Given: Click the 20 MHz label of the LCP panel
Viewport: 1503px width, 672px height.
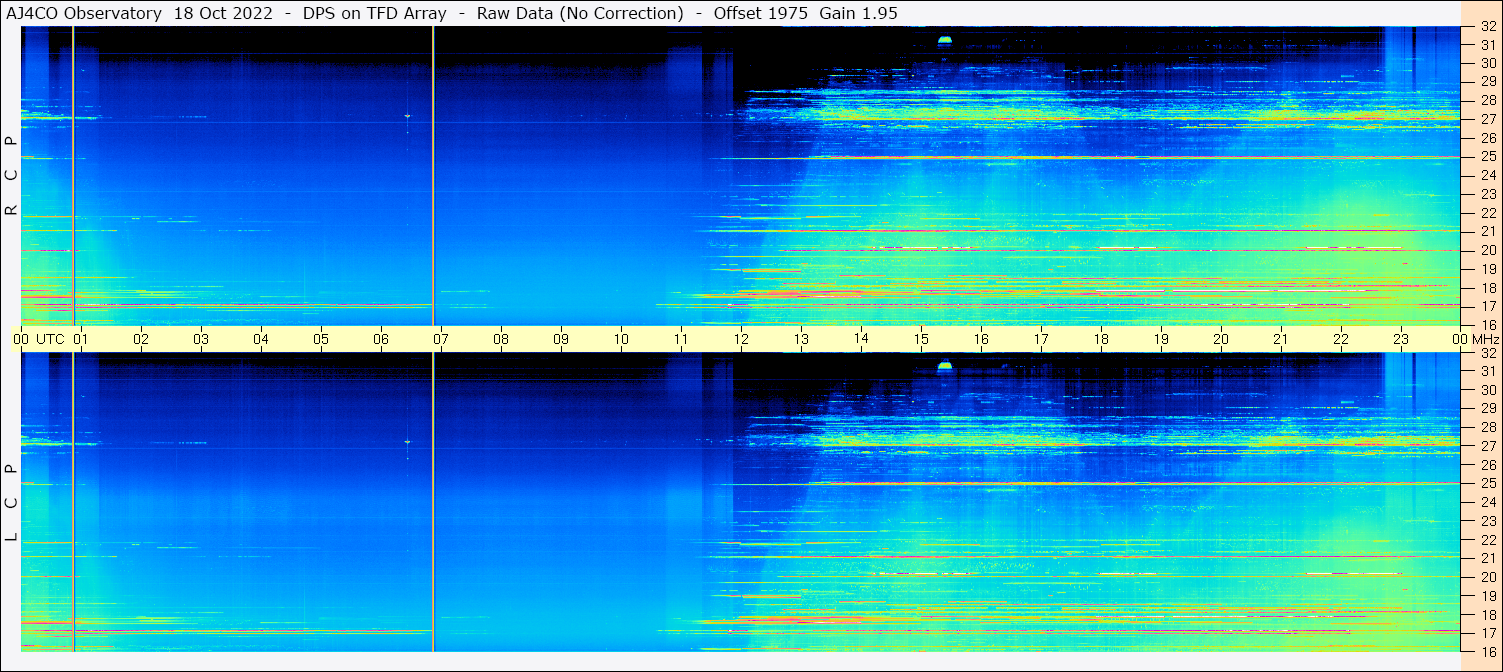Looking at the screenshot, I should [1487, 577].
